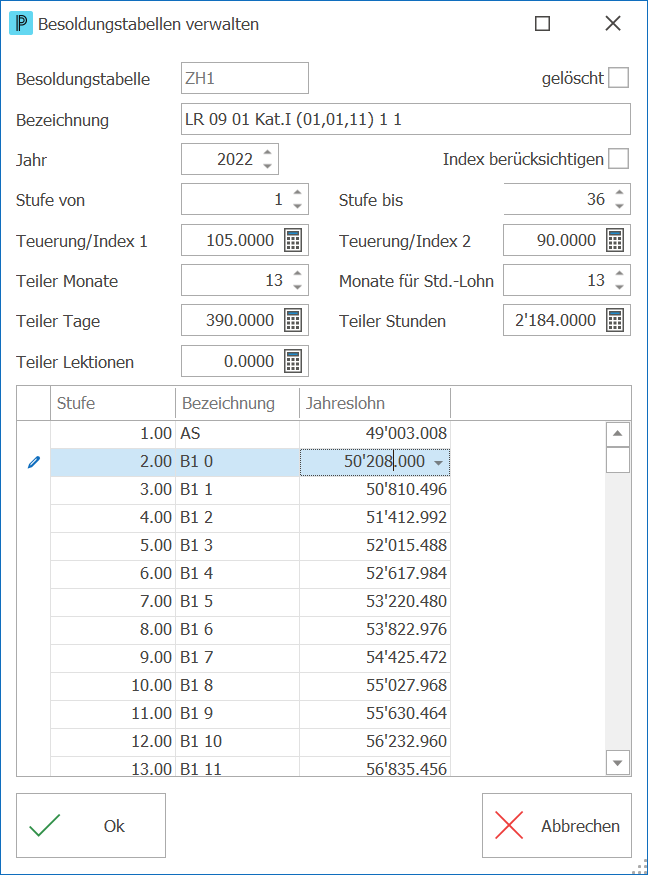Click Jahreslohn cell 49'003.008
Screen dimensions: 648x875
(375, 434)
